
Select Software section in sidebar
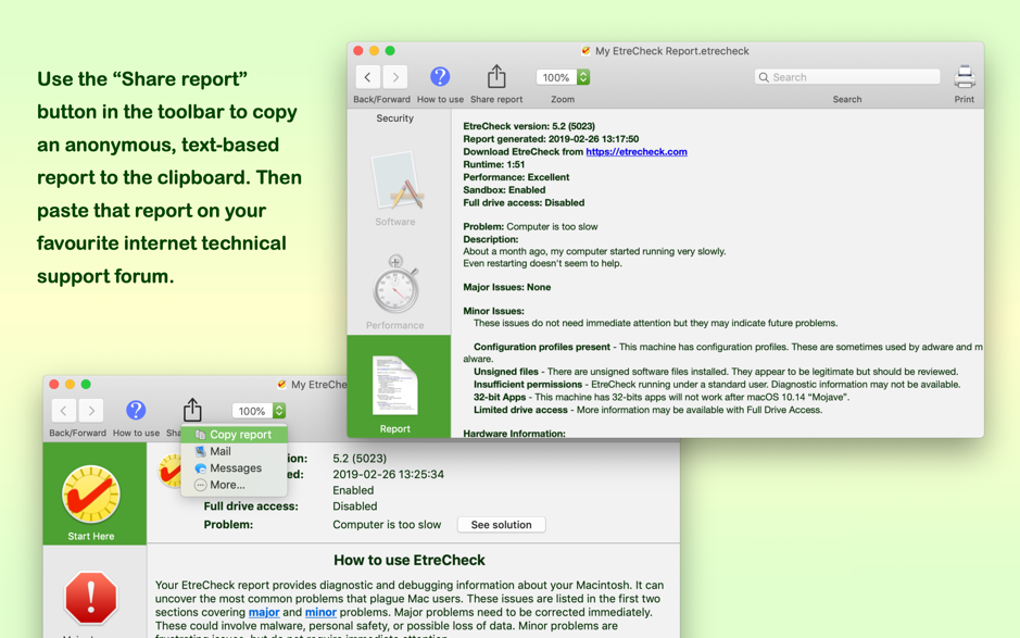(x=395, y=189)
